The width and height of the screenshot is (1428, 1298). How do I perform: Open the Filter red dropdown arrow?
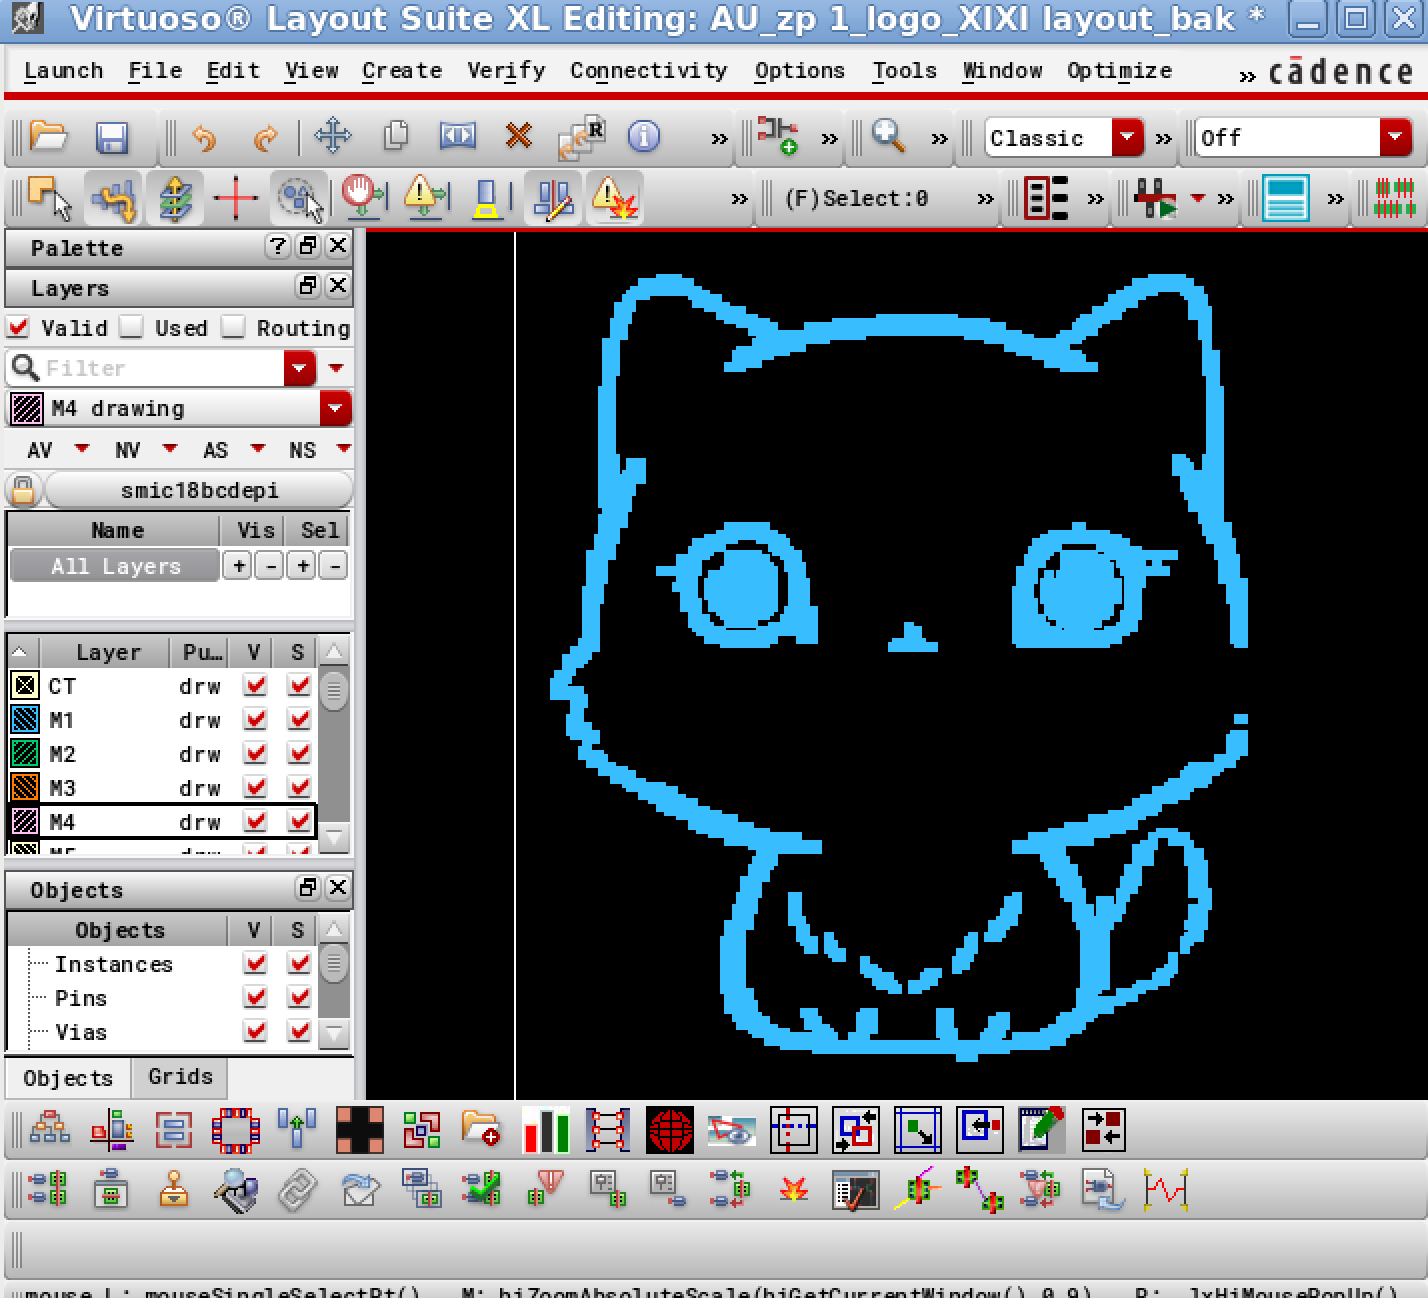(299, 368)
